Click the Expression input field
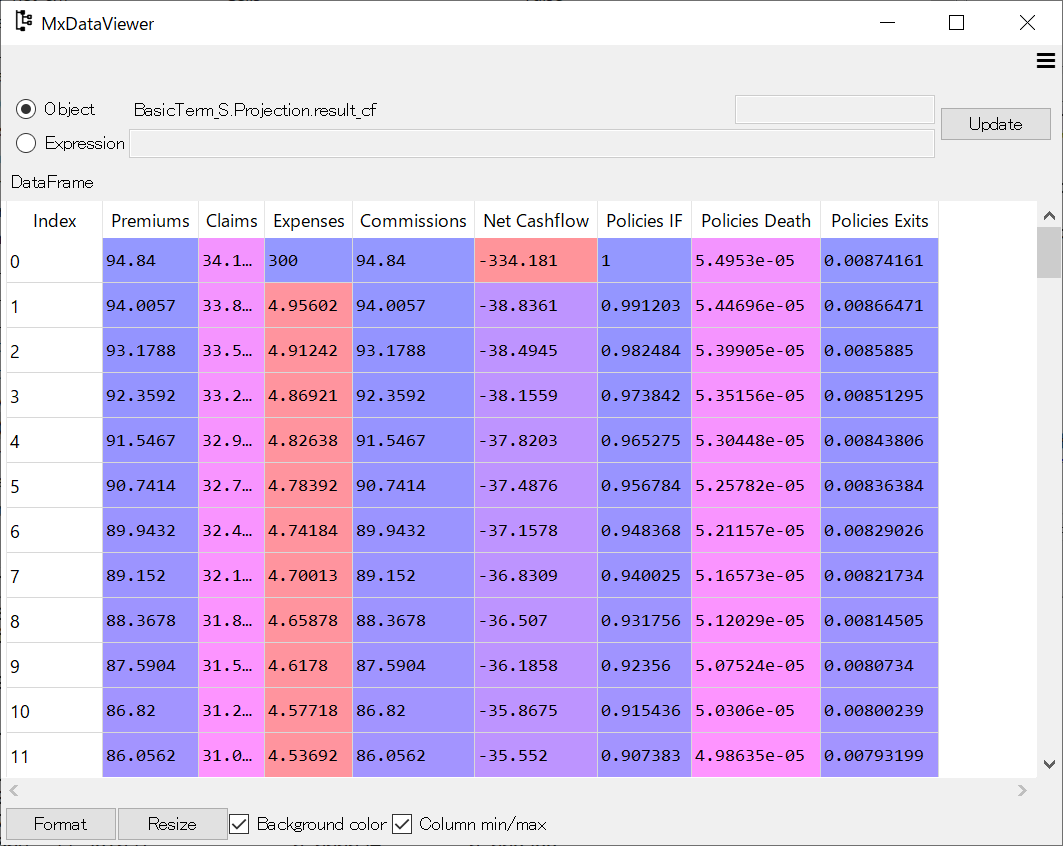This screenshot has height=846, width=1063. click(532, 144)
